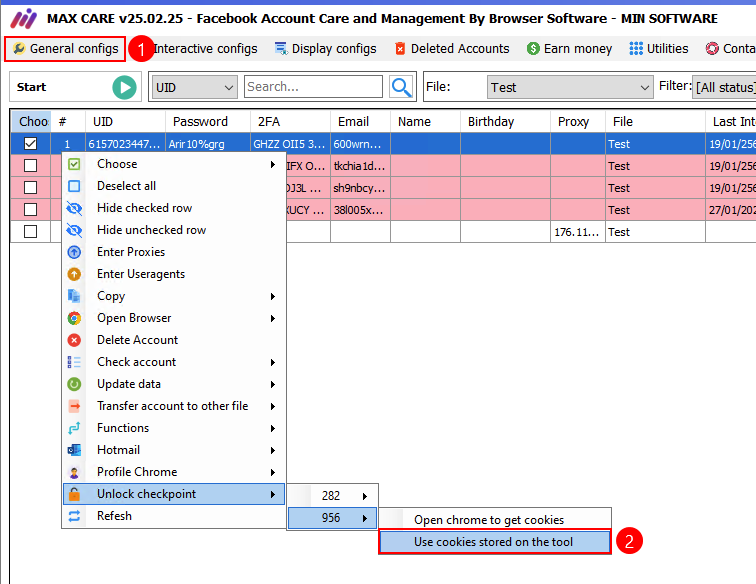This screenshot has width=756, height=584.
Task: Open General configs menu
Action: [x=65, y=49]
